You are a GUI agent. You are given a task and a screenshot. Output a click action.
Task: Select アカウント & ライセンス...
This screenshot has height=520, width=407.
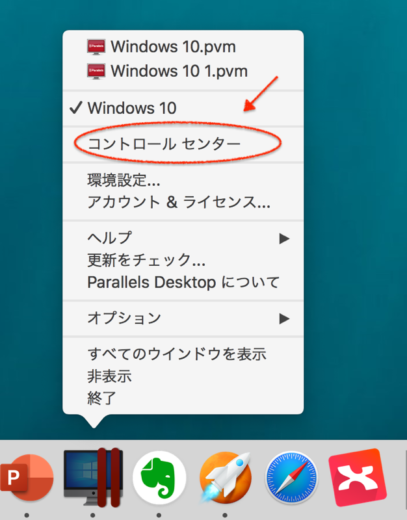183,202
